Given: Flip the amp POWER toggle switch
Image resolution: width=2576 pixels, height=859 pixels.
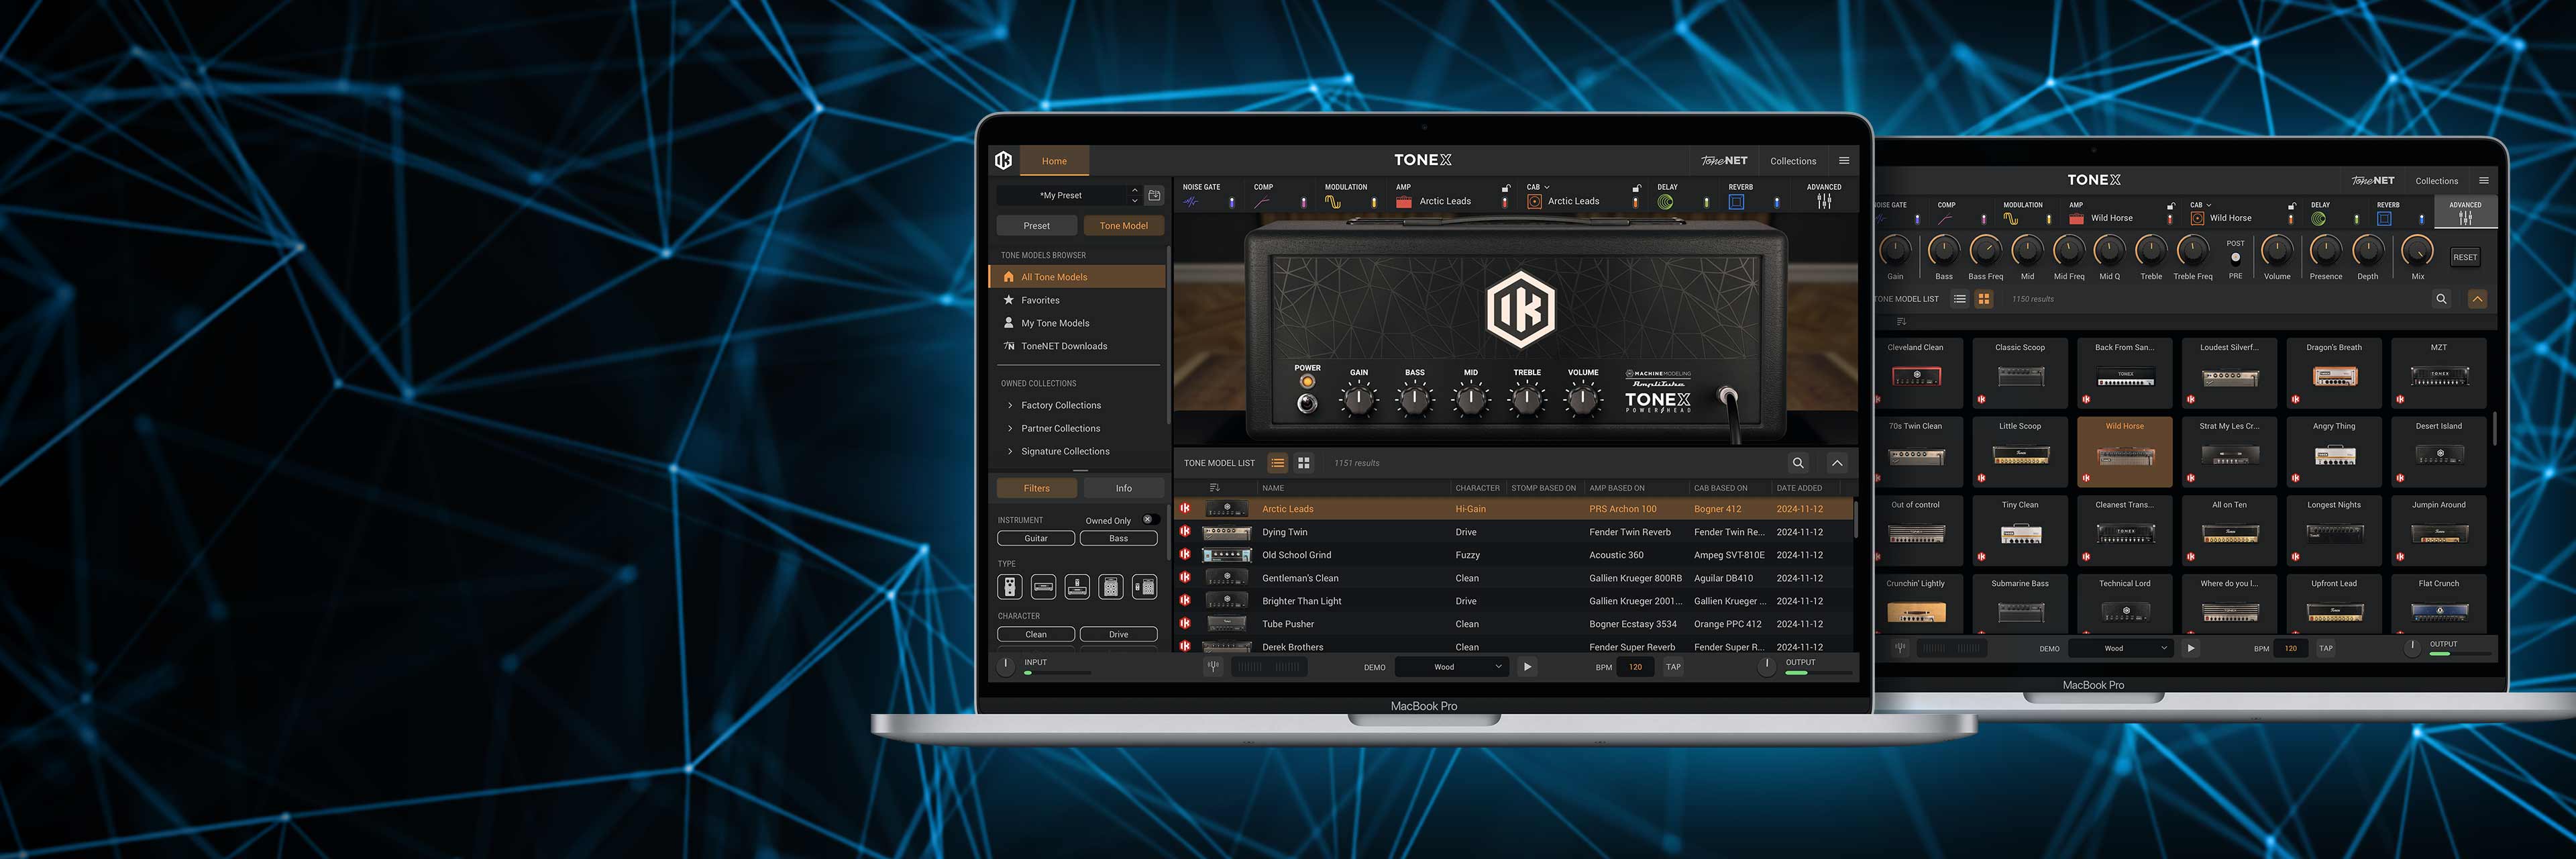Looking at the screenshot, I should click(x=1306, y=403).
